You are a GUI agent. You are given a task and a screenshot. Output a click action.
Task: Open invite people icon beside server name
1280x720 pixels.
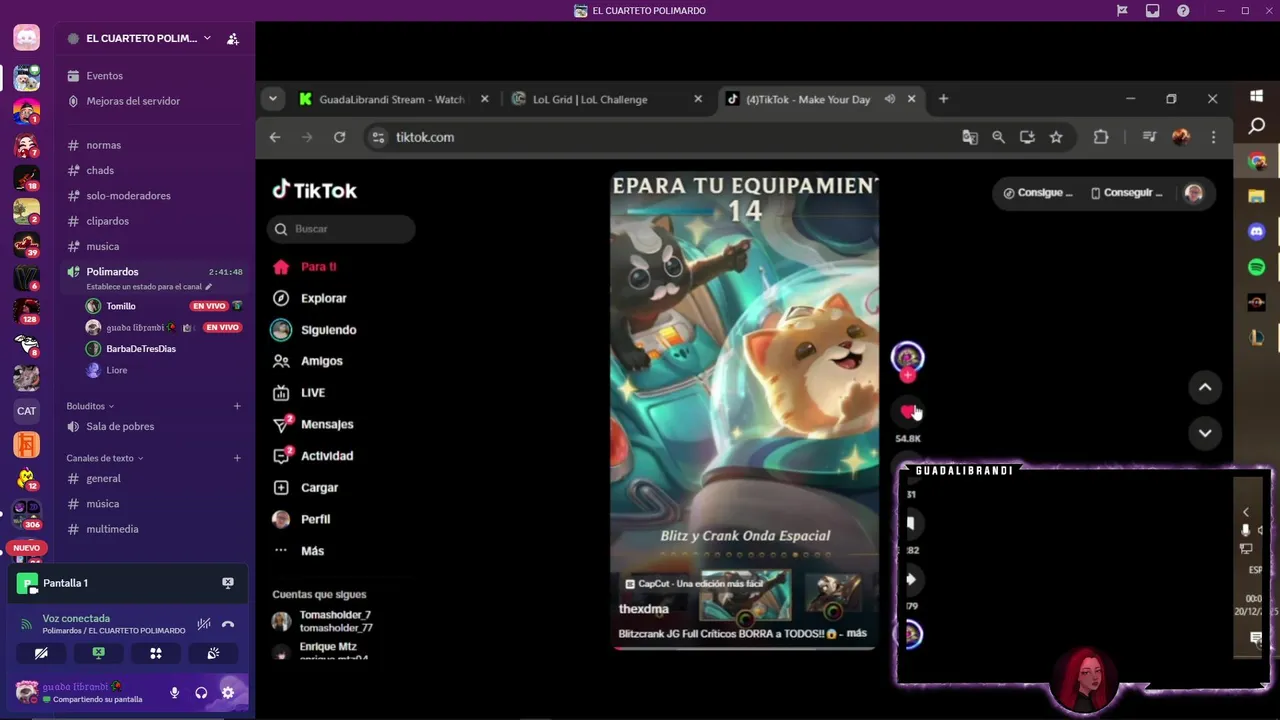click(x=232, y=39)
